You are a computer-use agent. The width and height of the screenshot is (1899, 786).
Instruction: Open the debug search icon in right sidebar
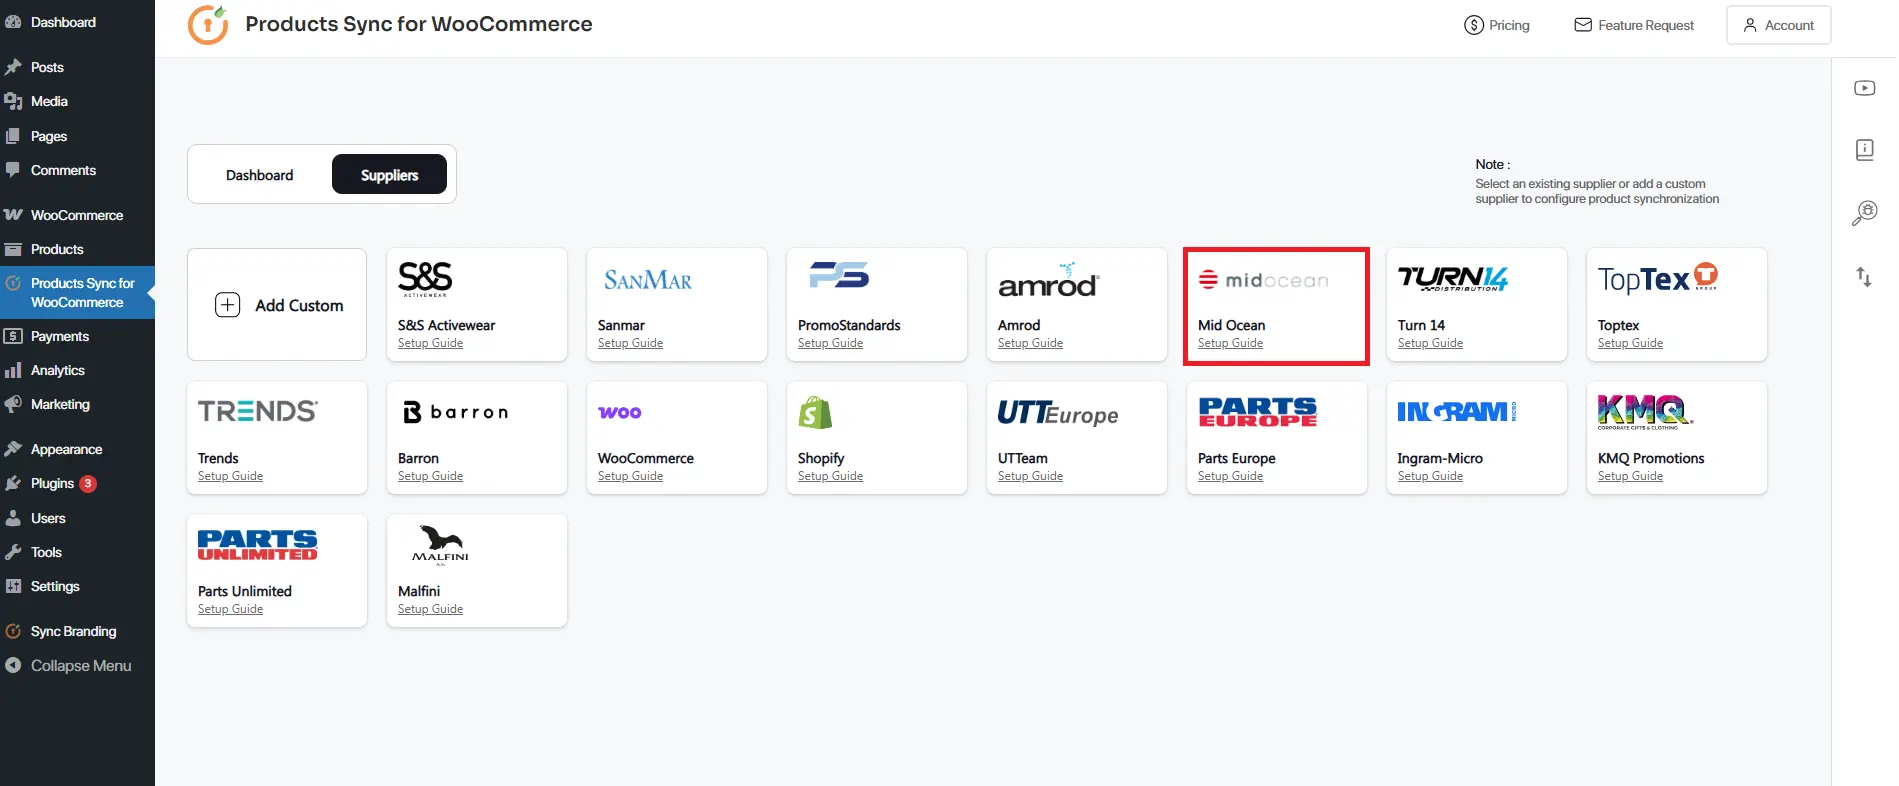click(x=1864, y=212)
